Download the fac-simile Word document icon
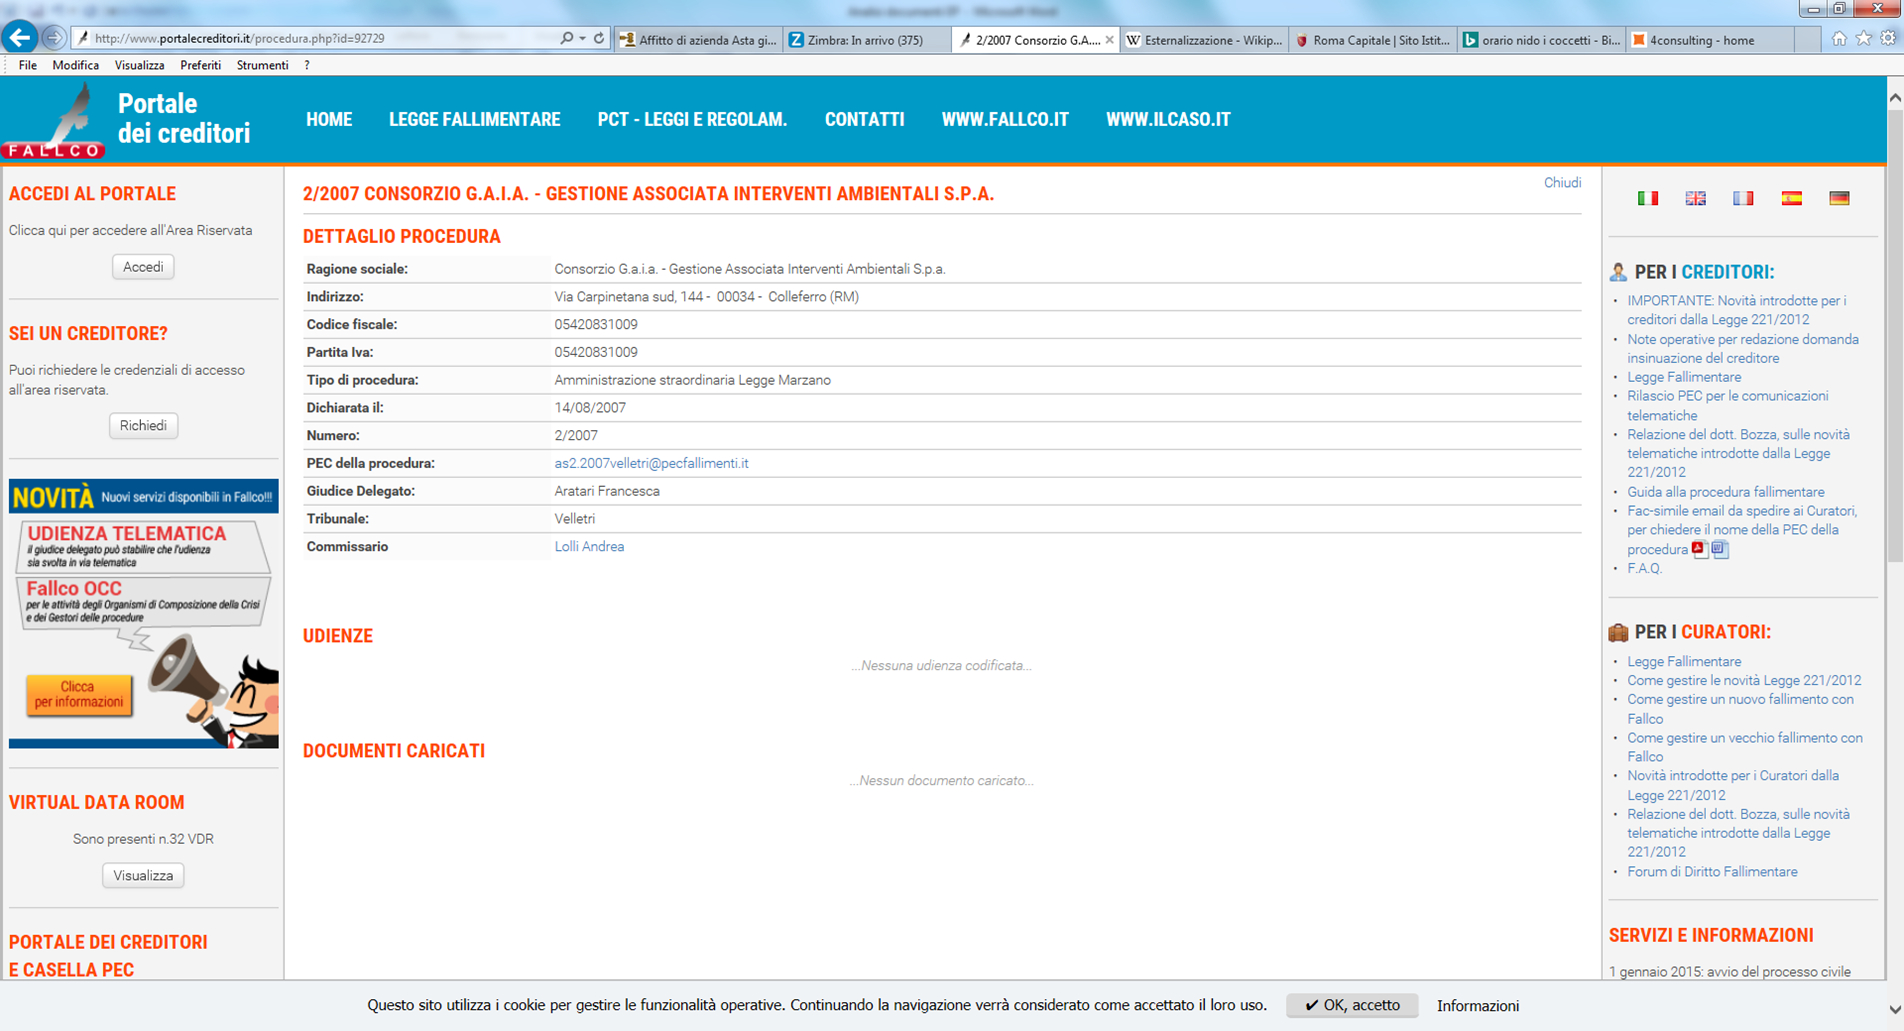Image resolution: width=1904 pixels, height=1031 pixels. point(1720,548)
